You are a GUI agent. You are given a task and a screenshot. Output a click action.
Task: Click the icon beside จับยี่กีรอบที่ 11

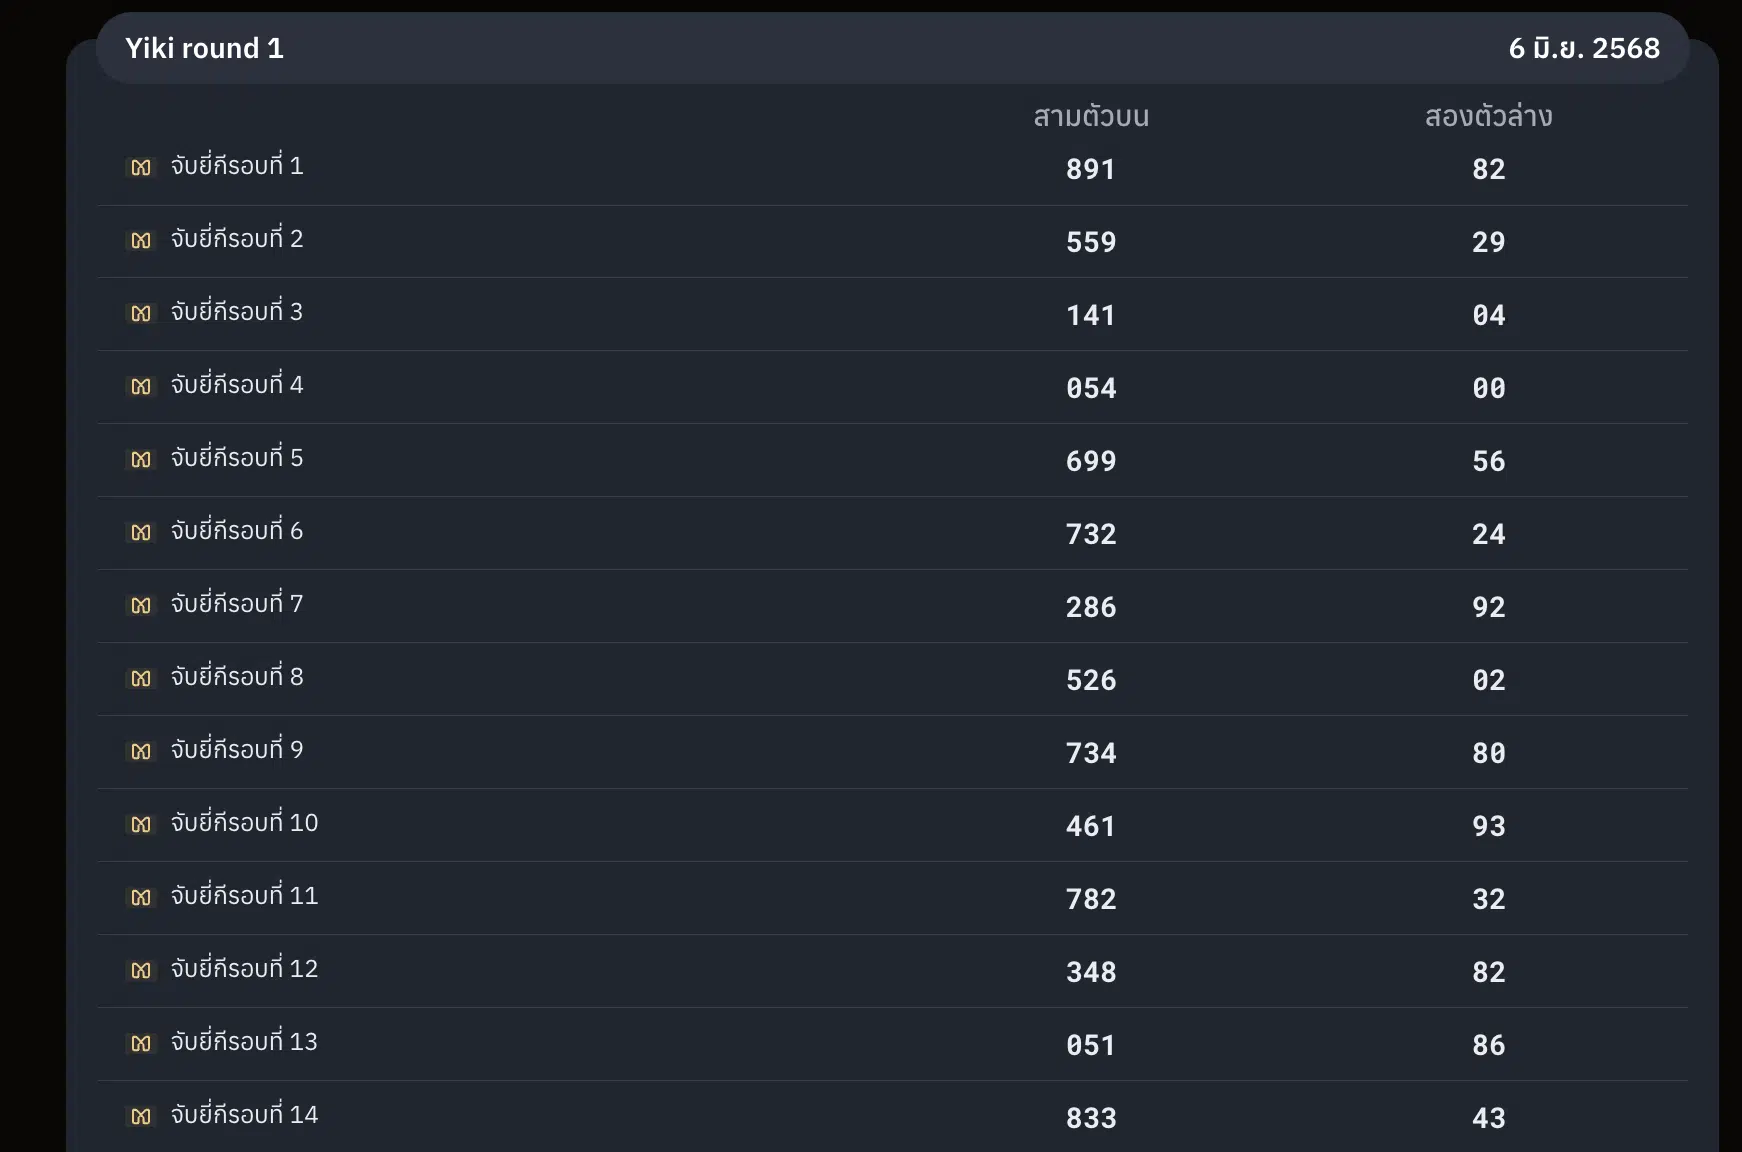point(141,898)
